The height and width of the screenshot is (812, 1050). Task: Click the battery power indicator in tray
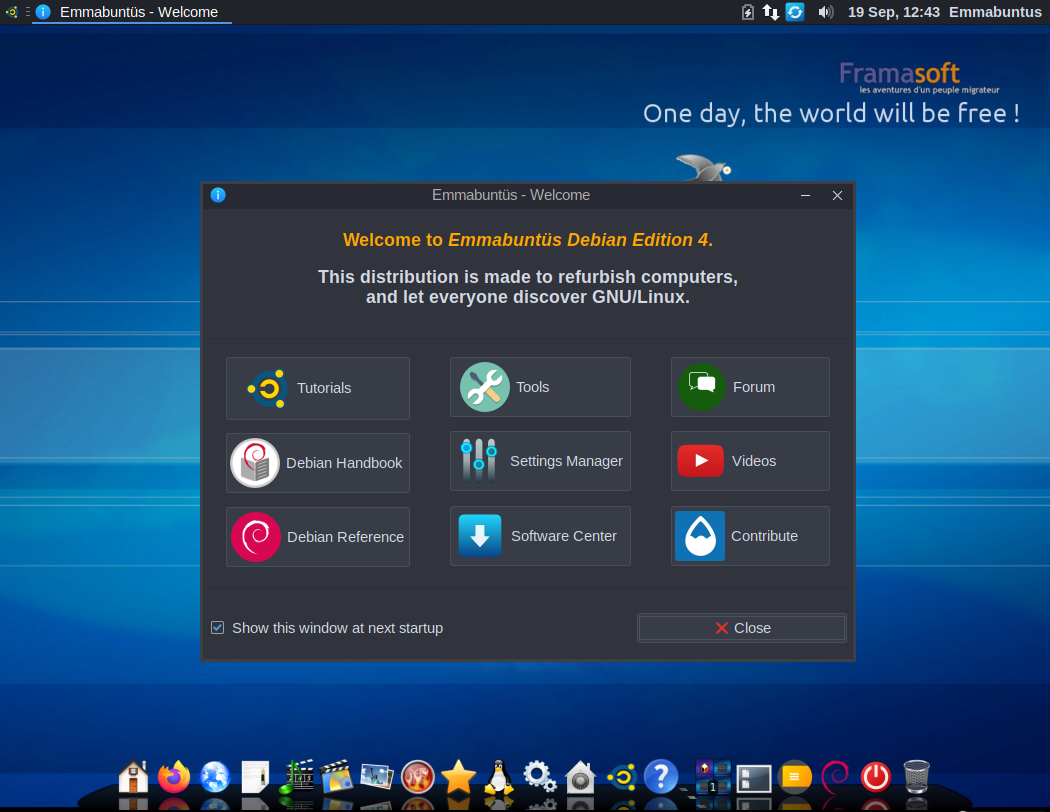748,12
